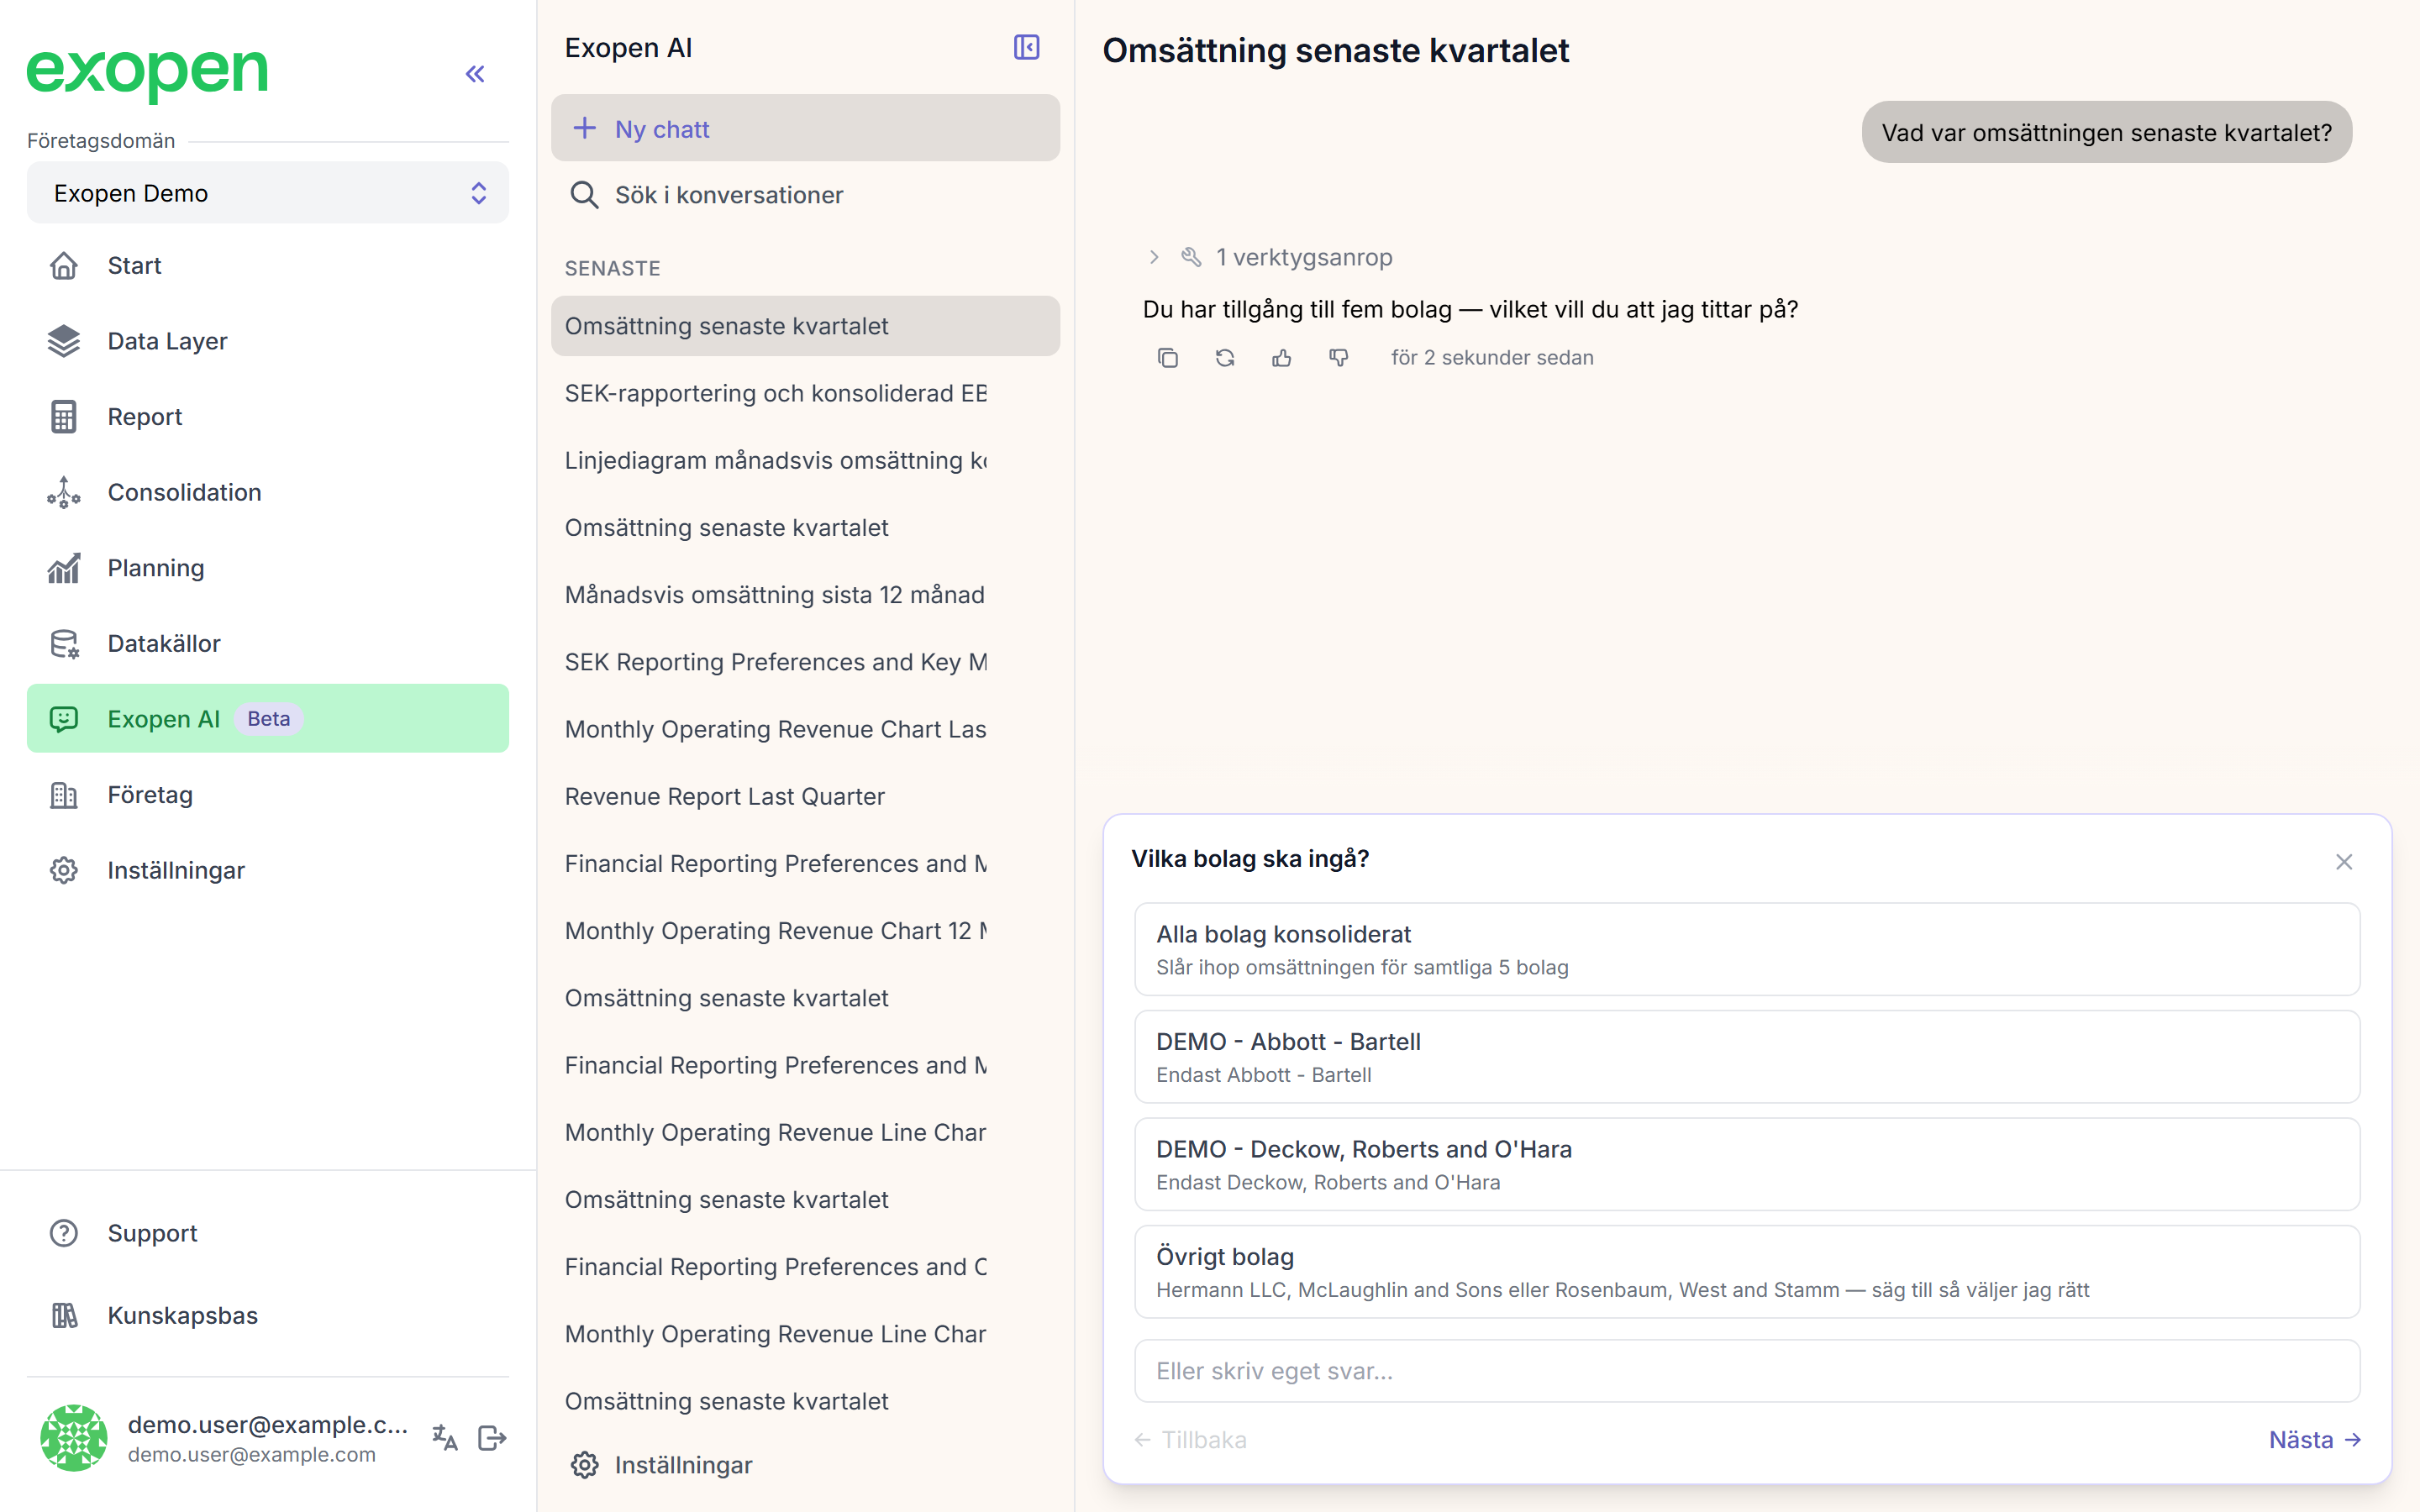Image resolution: width=2420 pixels, height=1512 pixels.
Task: Open Consolidation in the sidebar
Action: click(268, 492)
